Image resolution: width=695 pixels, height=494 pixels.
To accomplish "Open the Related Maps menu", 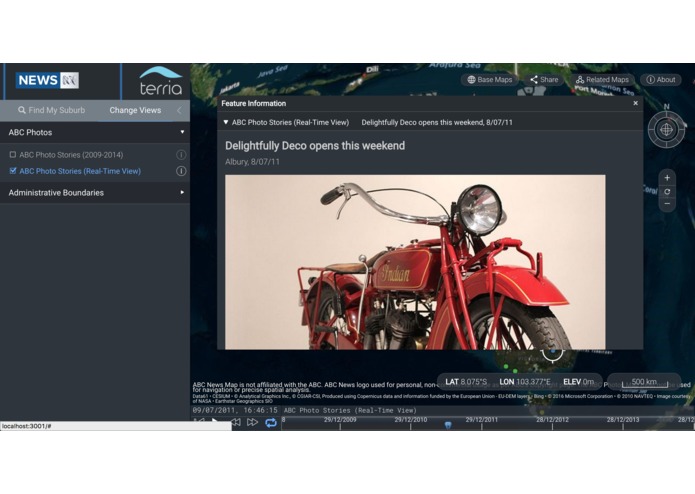I will pos(602,80).
